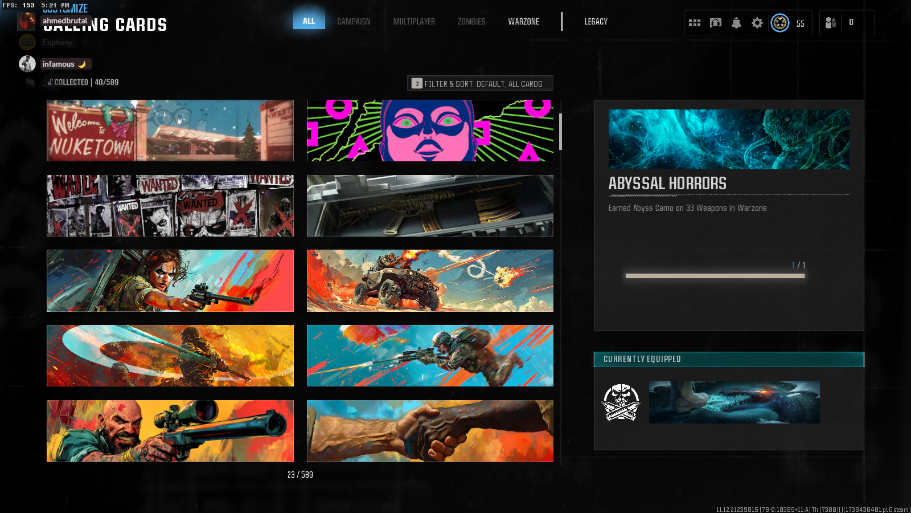
Task: Switch to the ZOMBIES tab
Action: [x=471, y=21]
